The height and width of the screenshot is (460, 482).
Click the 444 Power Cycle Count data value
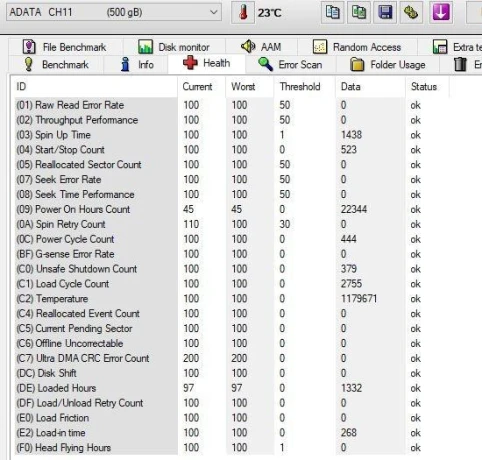349,239
